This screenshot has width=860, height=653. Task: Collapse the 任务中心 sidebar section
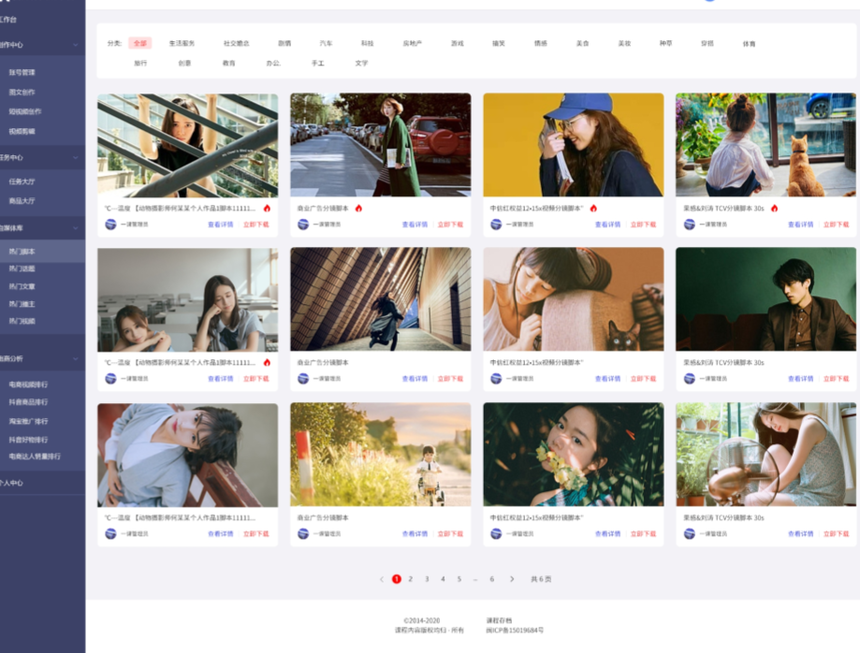click(x=75, y=158)
